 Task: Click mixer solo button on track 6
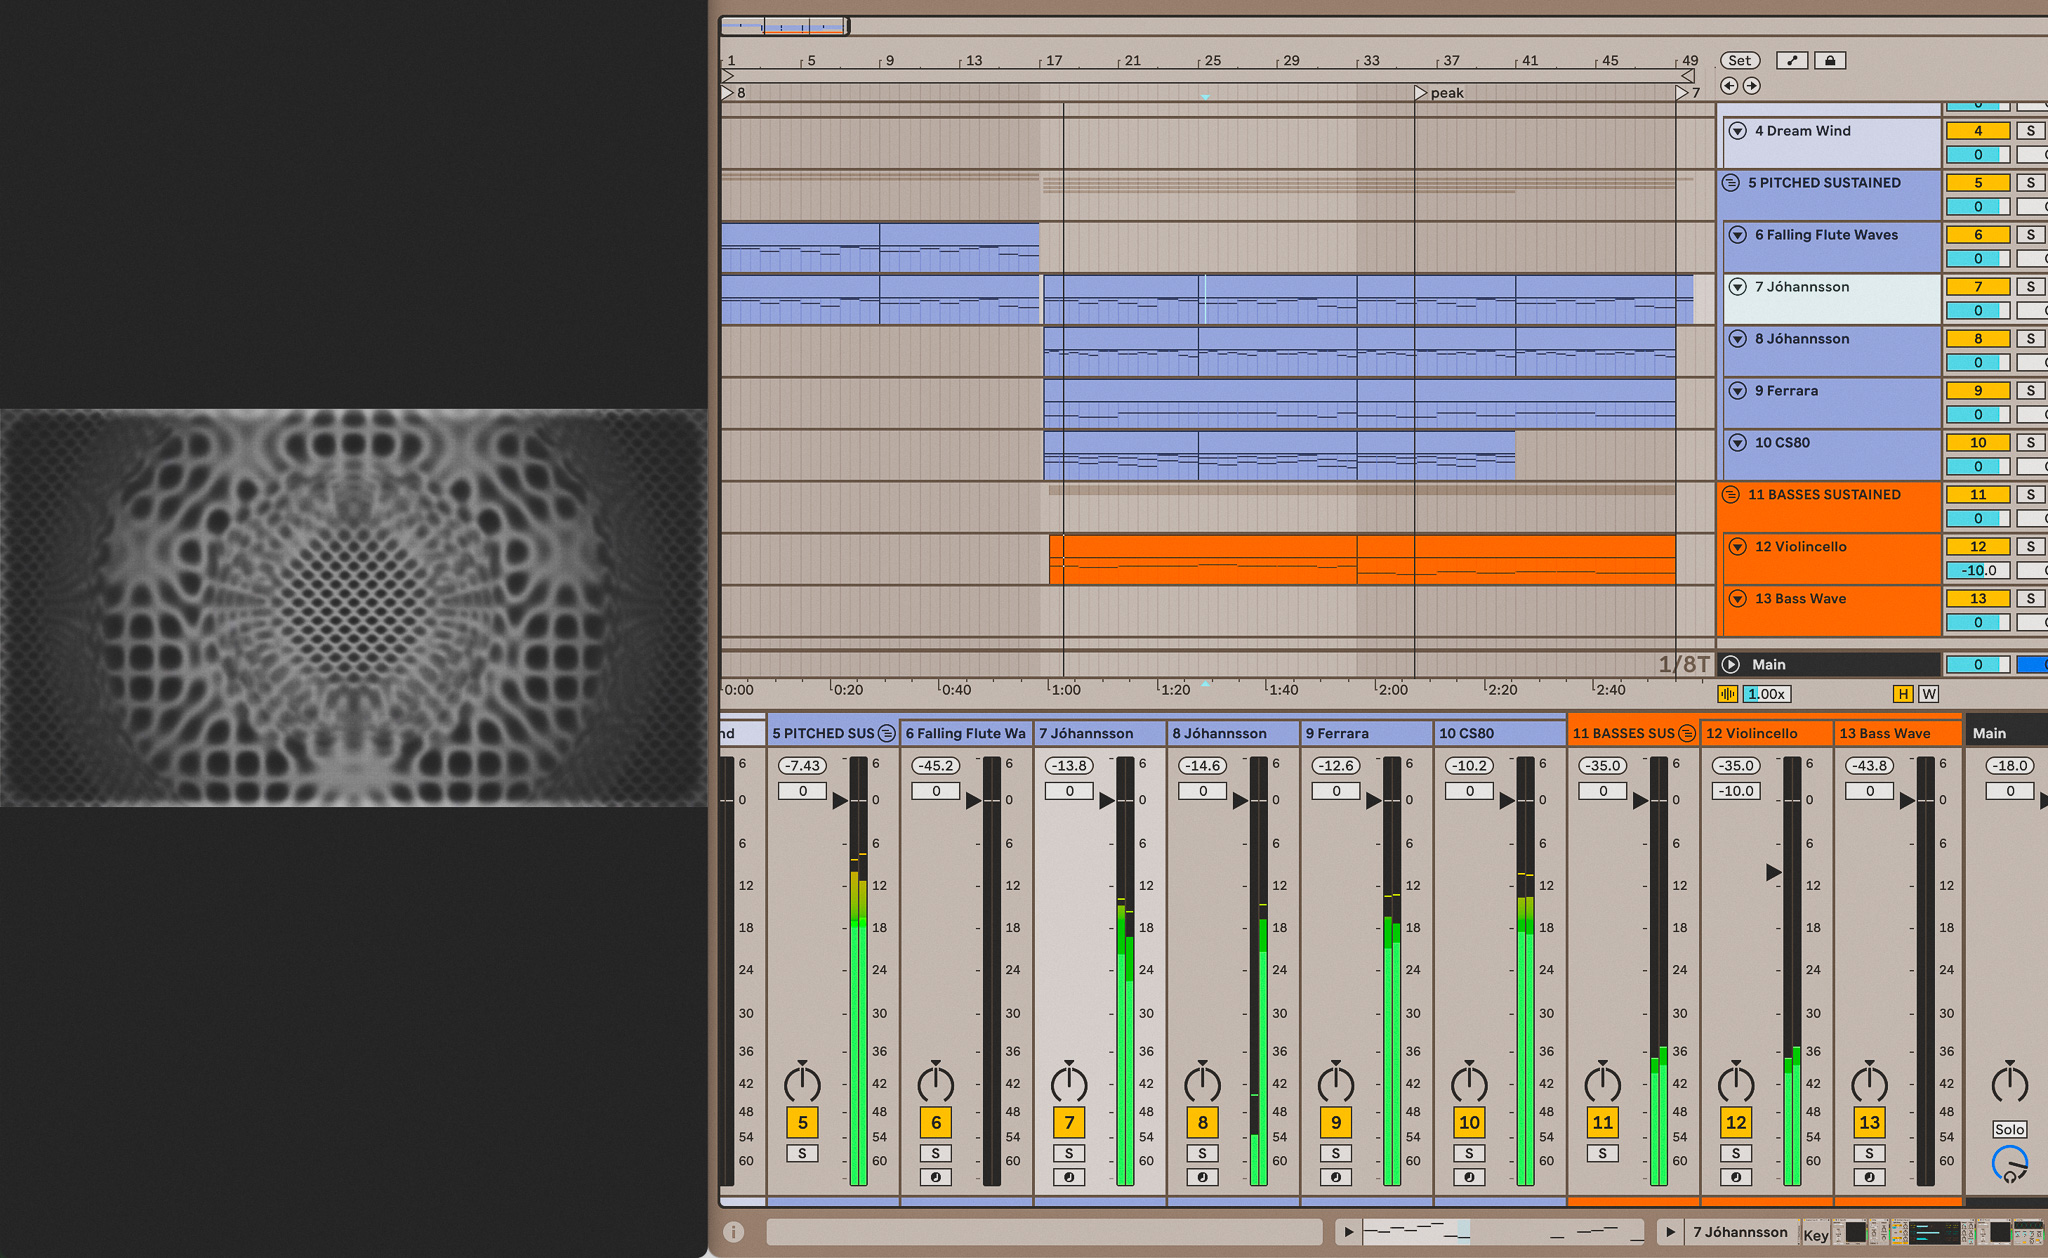coord(935,1153)
